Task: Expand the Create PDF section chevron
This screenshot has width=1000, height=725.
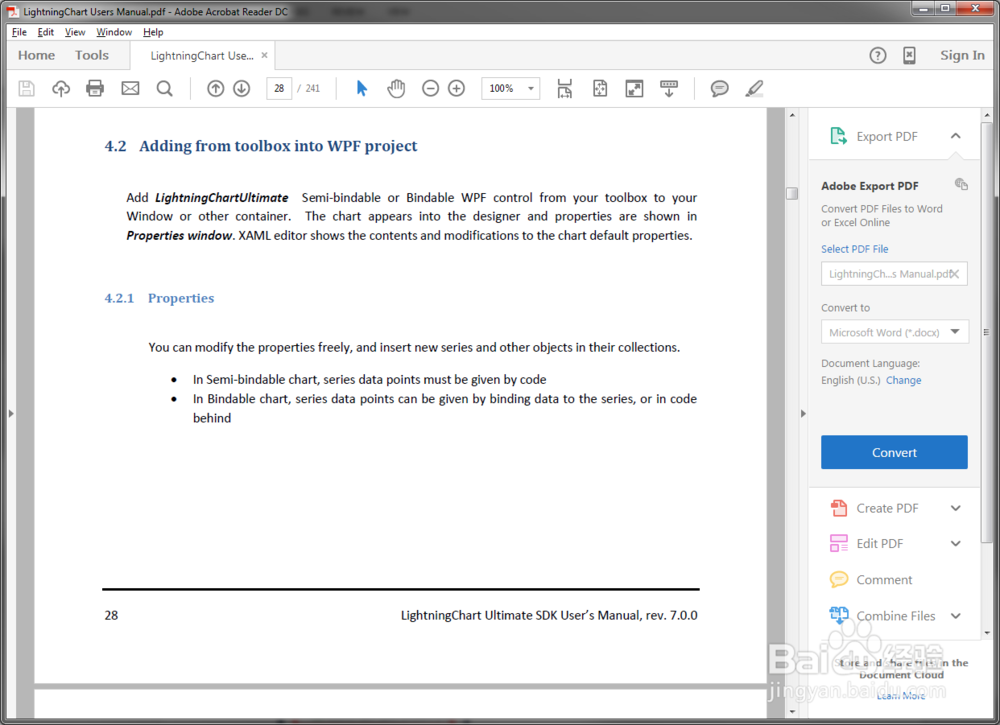Action: 955,508
